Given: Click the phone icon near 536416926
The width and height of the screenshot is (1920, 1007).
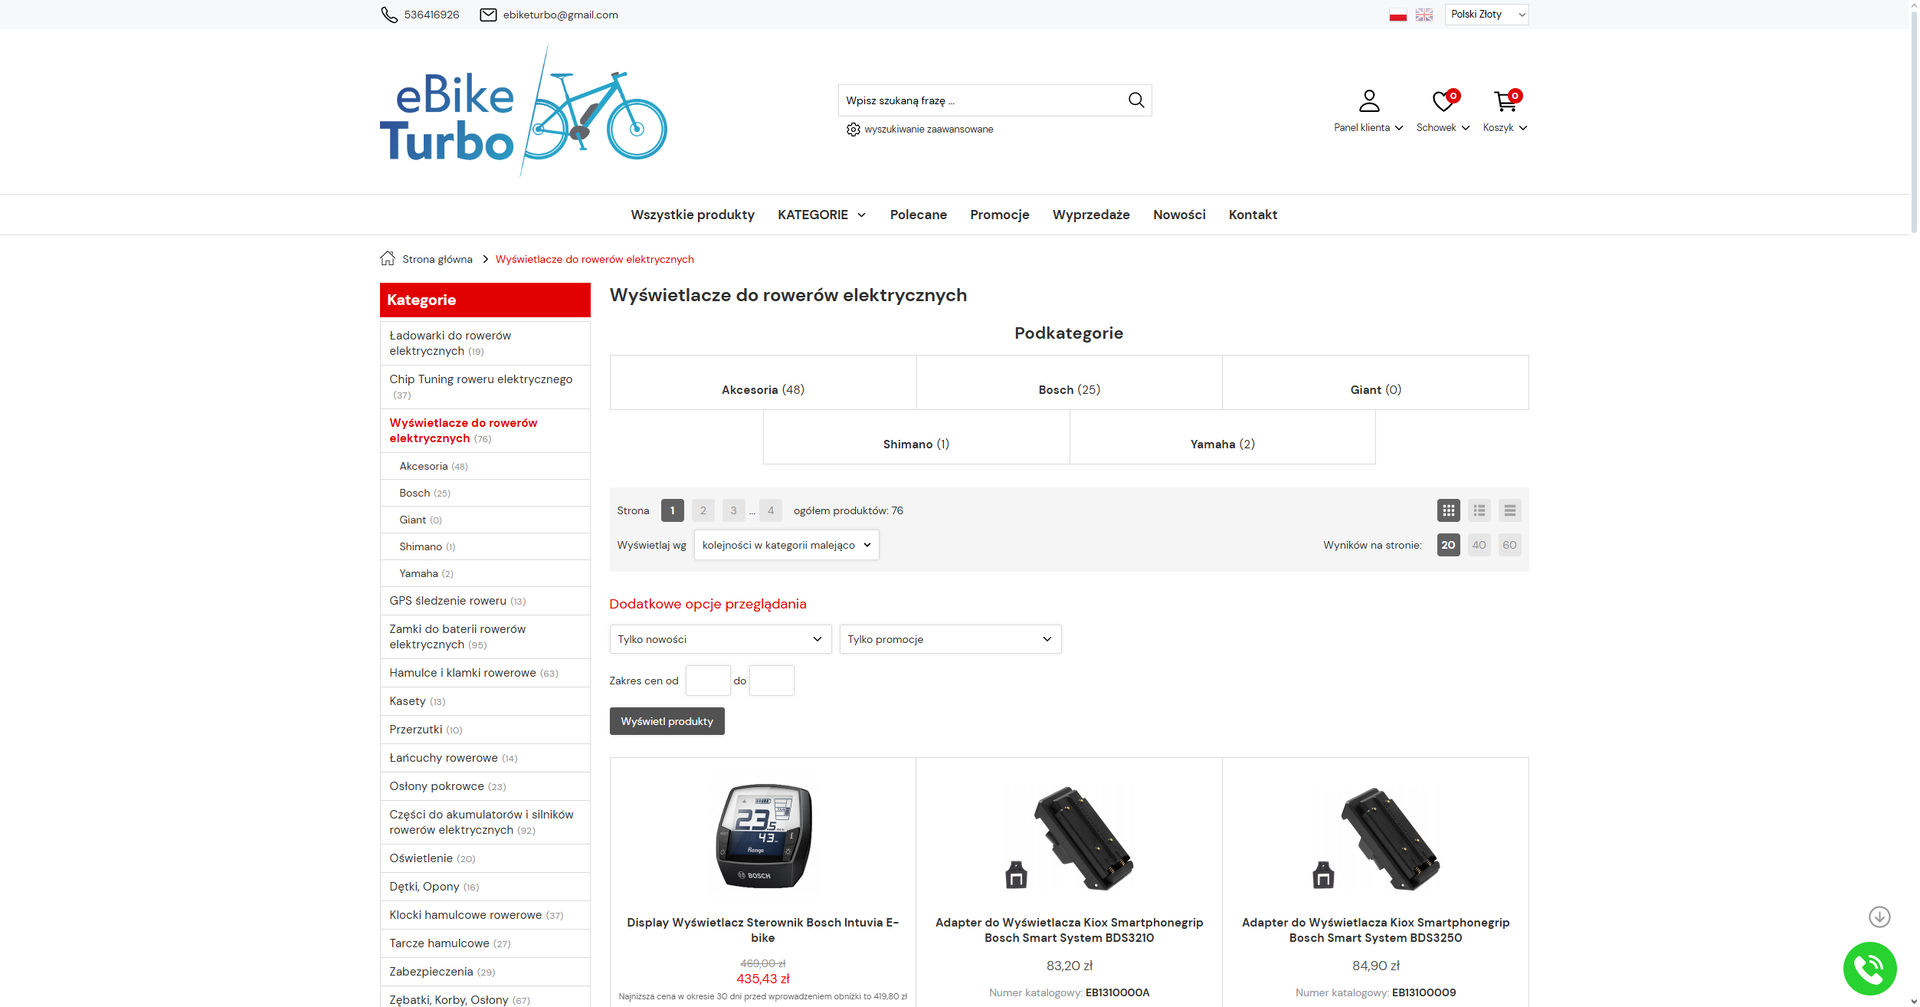Looking at the screenshot, I should click(389, 14).
